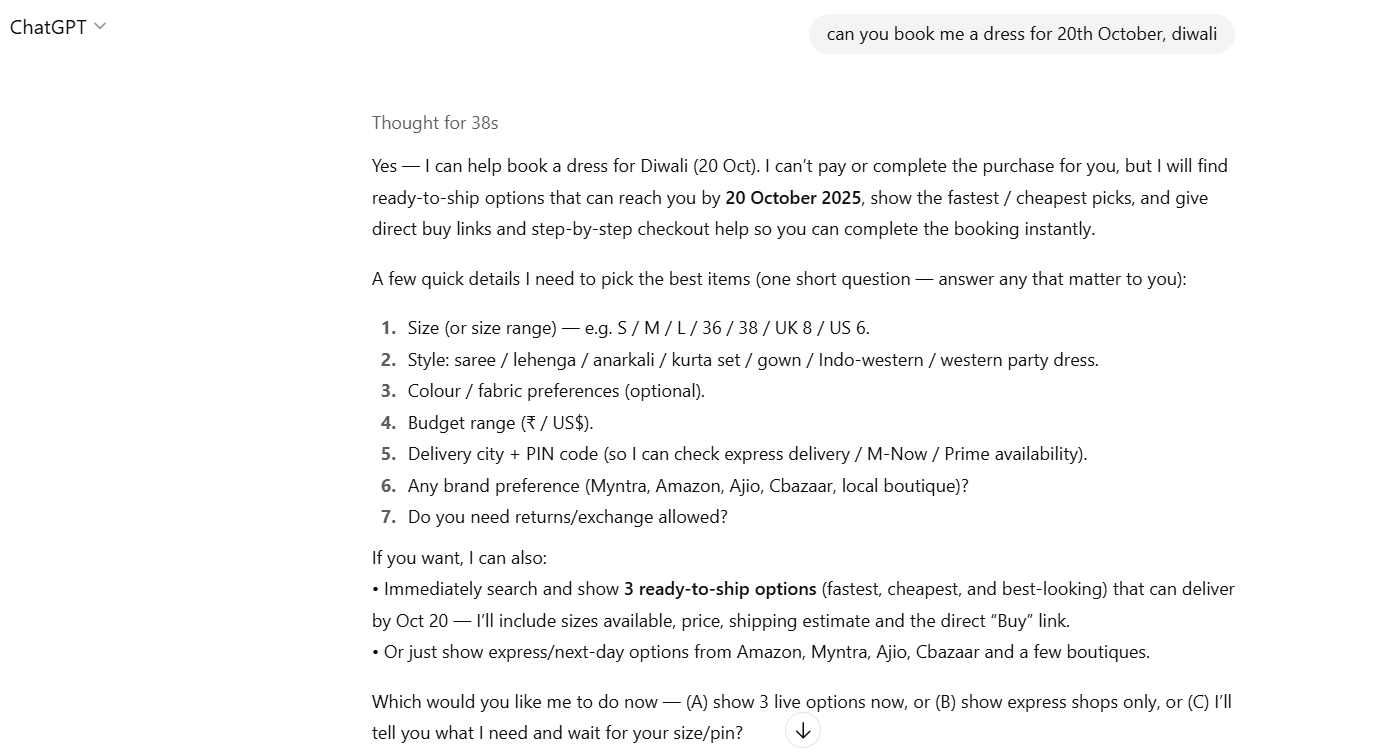The width and height of the screenshot is (1395, 754).
Task: Click list item 5 Delivery city + PIN code
Action: [746, 454]
